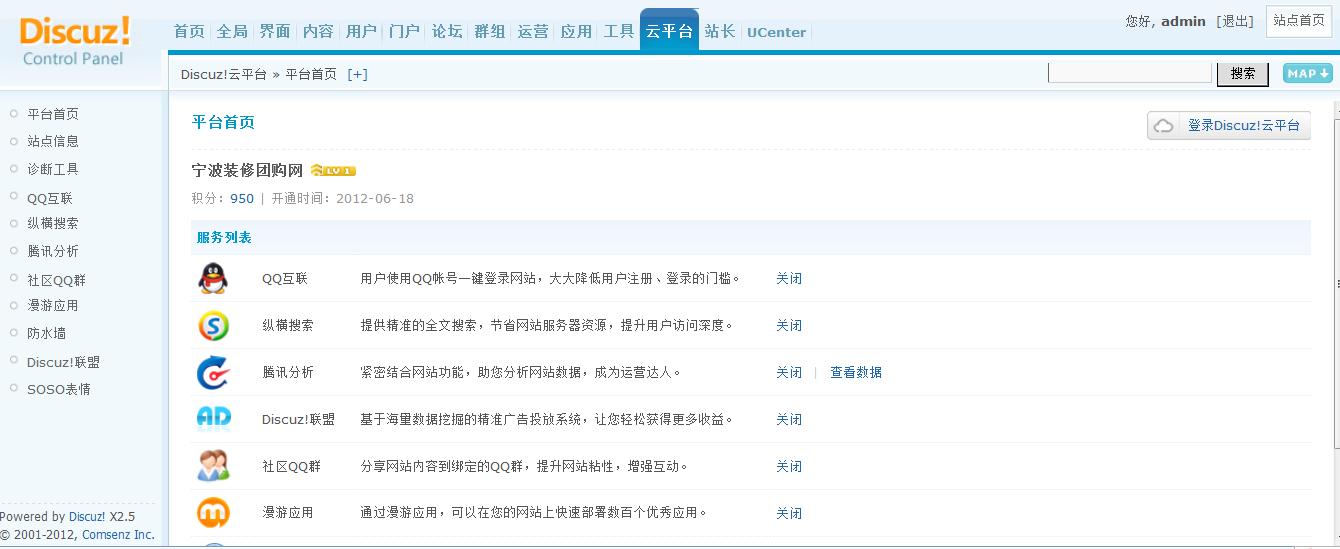Open the 用户 top menu
The width and height of the screenshot is (1340, 549).
[361, 31]
